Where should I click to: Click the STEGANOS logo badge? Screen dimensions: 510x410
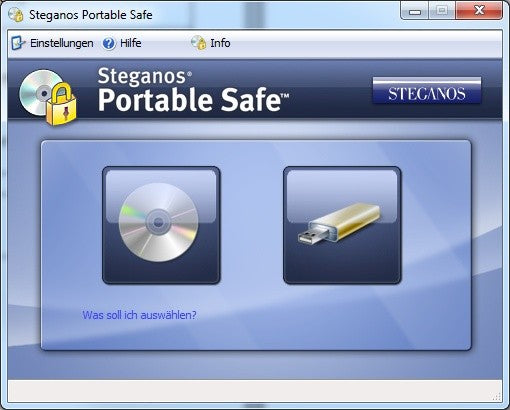[427, 91]
